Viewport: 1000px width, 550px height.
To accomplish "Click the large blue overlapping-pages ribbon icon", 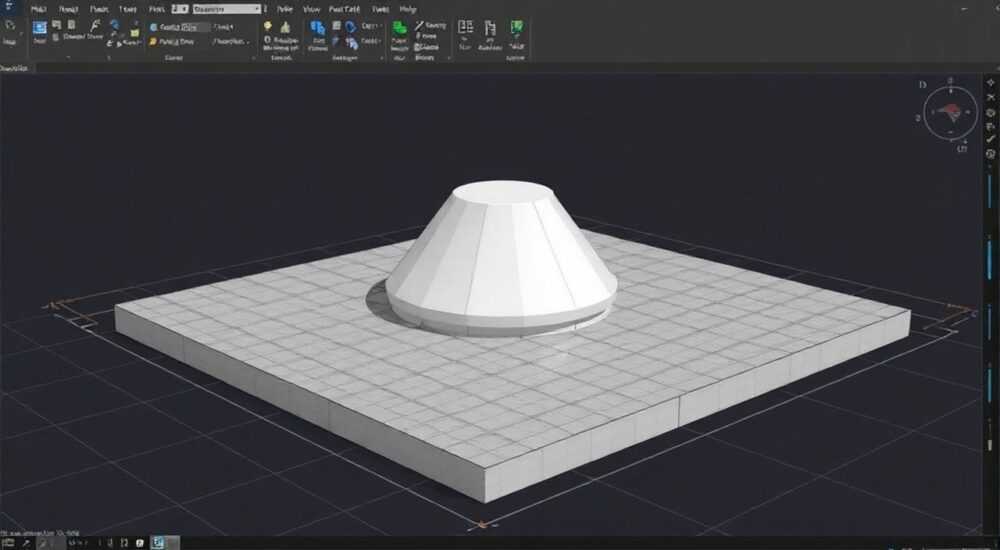I will (x=318, y=27).
